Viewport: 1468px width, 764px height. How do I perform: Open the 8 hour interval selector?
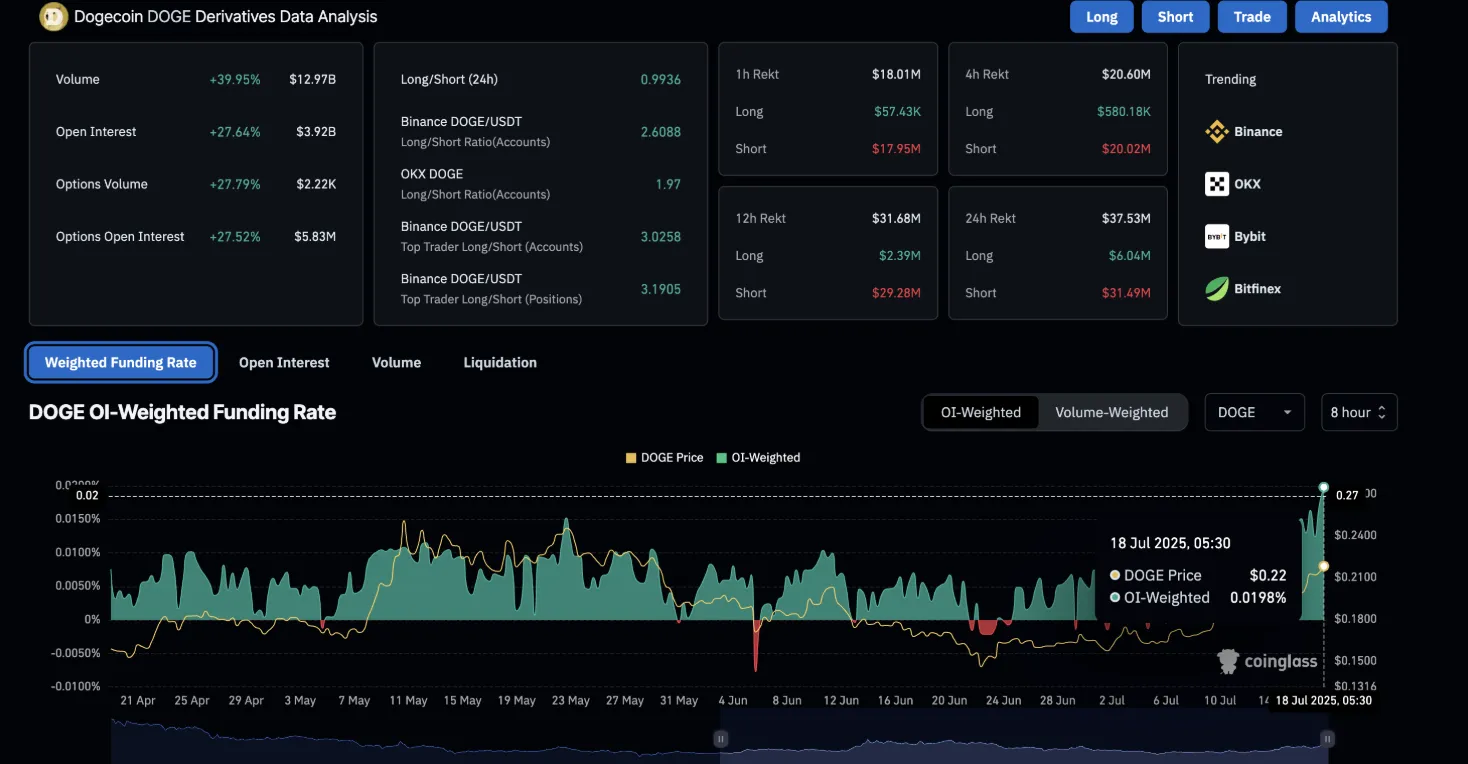pos(1358,411)
